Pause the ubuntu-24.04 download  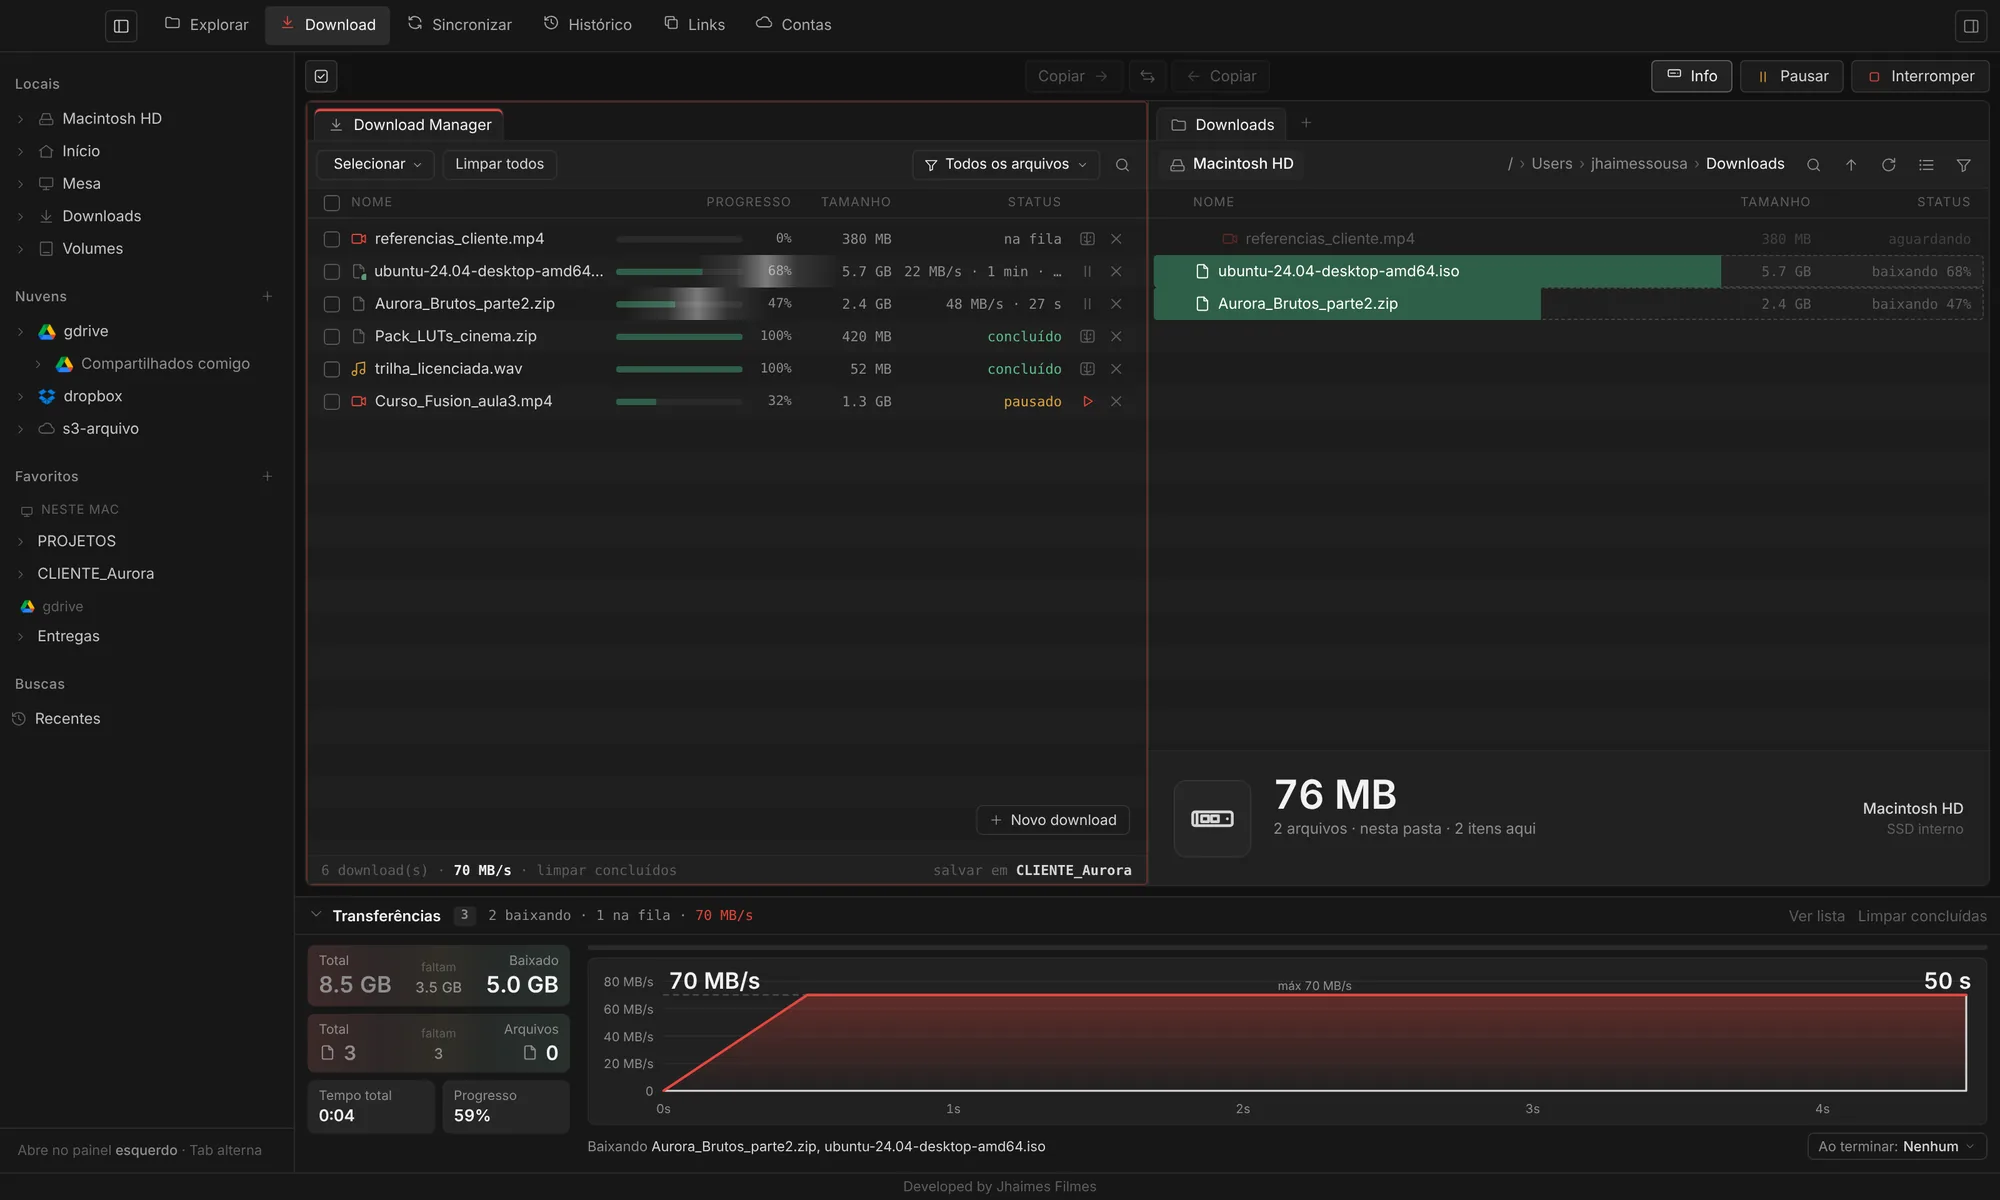pos(1087,271)
